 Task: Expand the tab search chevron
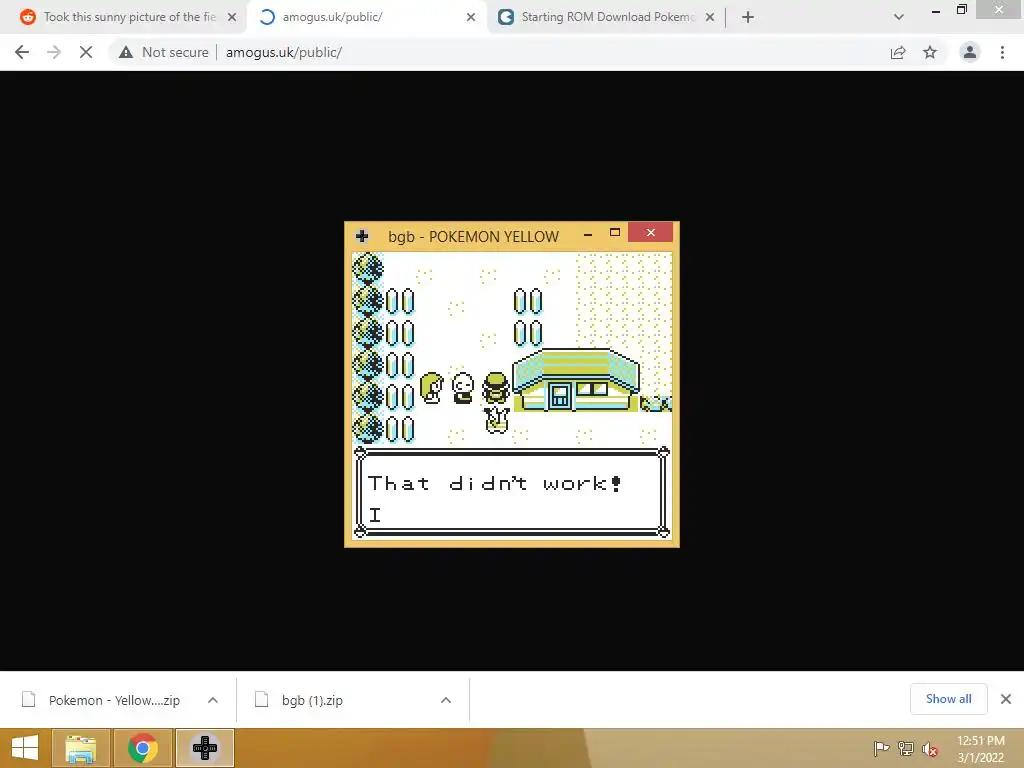(x=899, y=18)
